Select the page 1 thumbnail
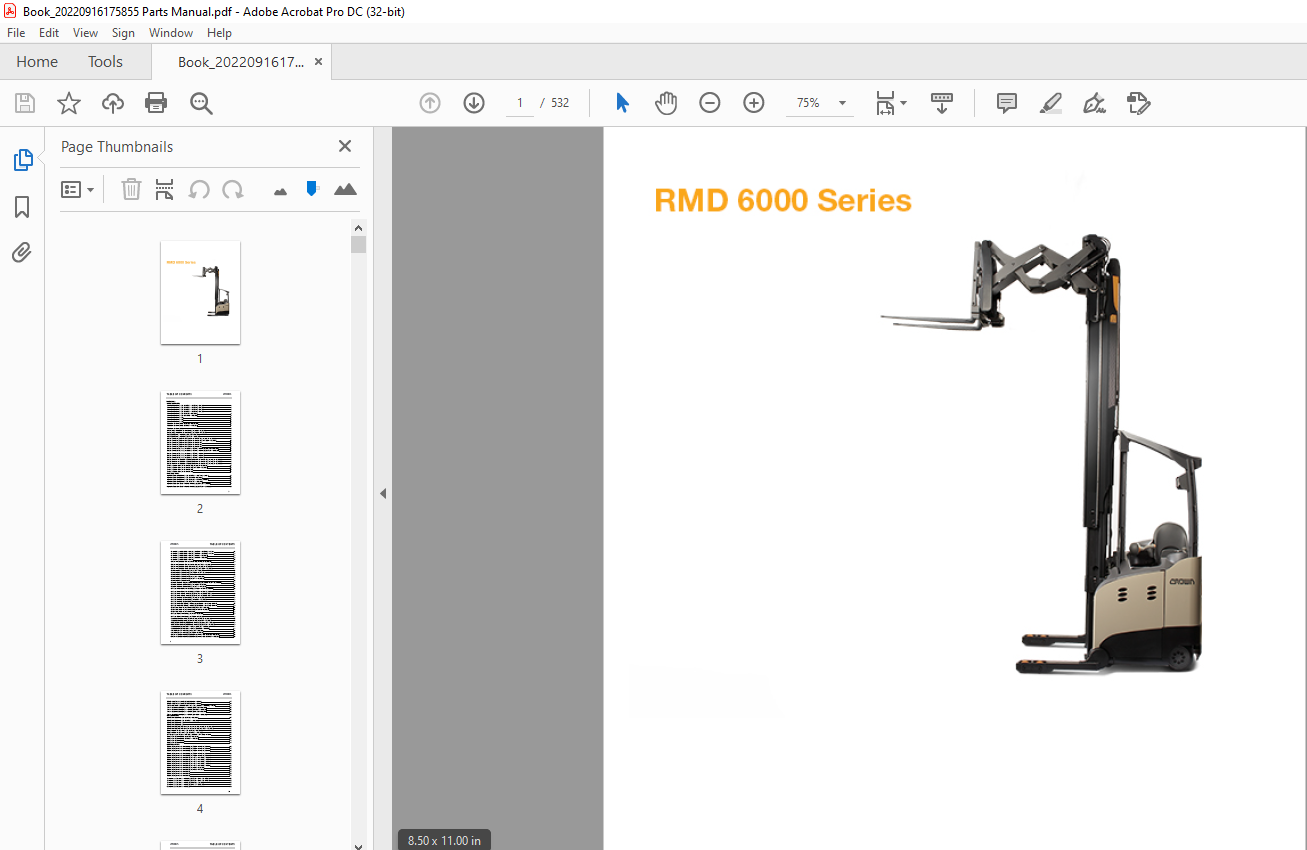 (200, 292)
